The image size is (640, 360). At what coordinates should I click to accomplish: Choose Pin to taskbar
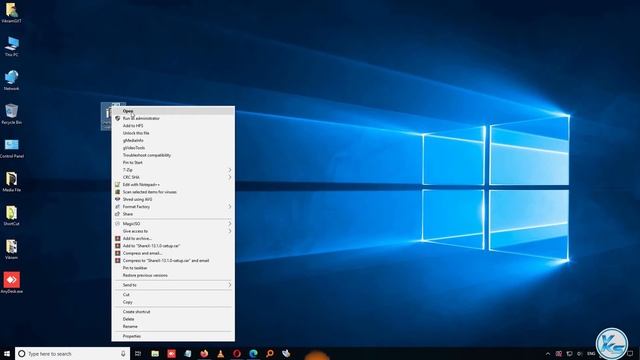173,268
